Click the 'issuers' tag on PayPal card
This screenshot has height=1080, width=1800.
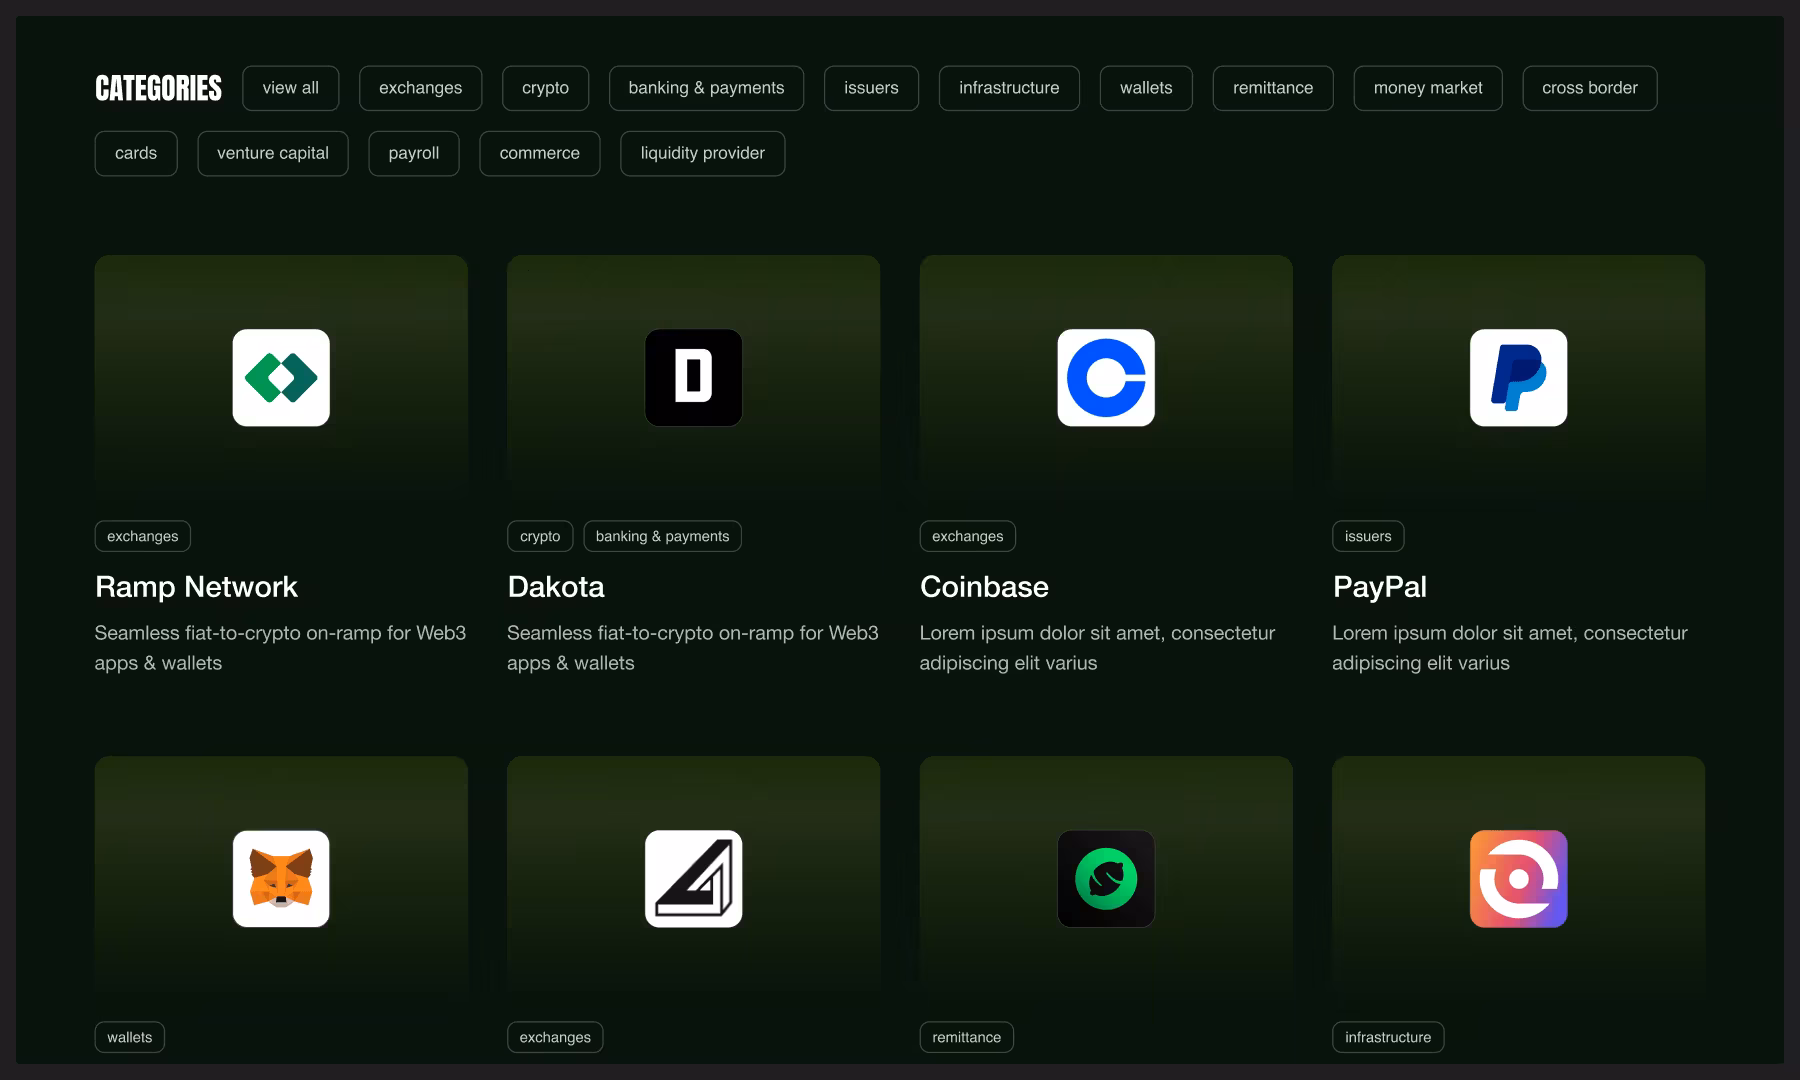[x=1368, y=536]
